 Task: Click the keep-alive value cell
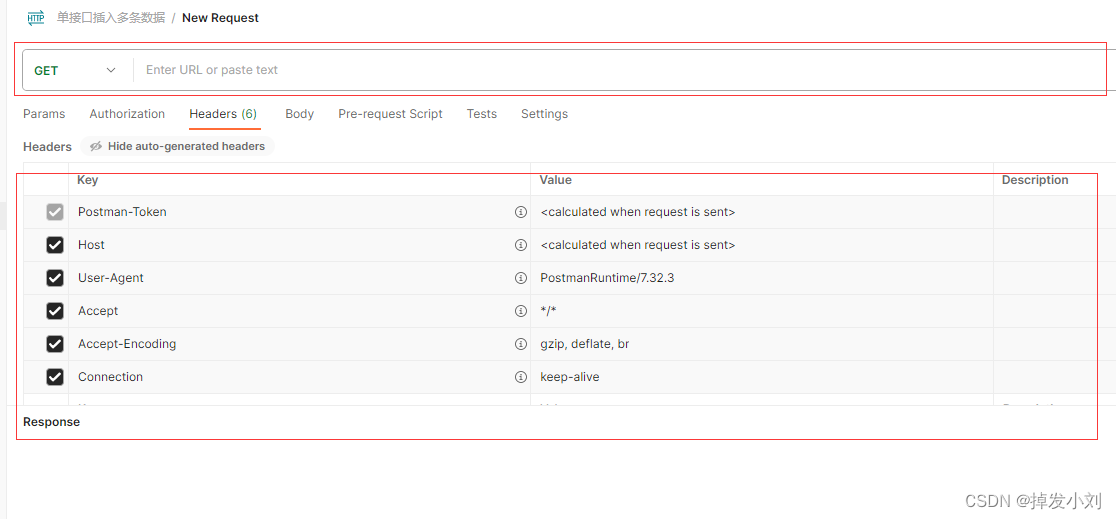[x=762, y=377]
